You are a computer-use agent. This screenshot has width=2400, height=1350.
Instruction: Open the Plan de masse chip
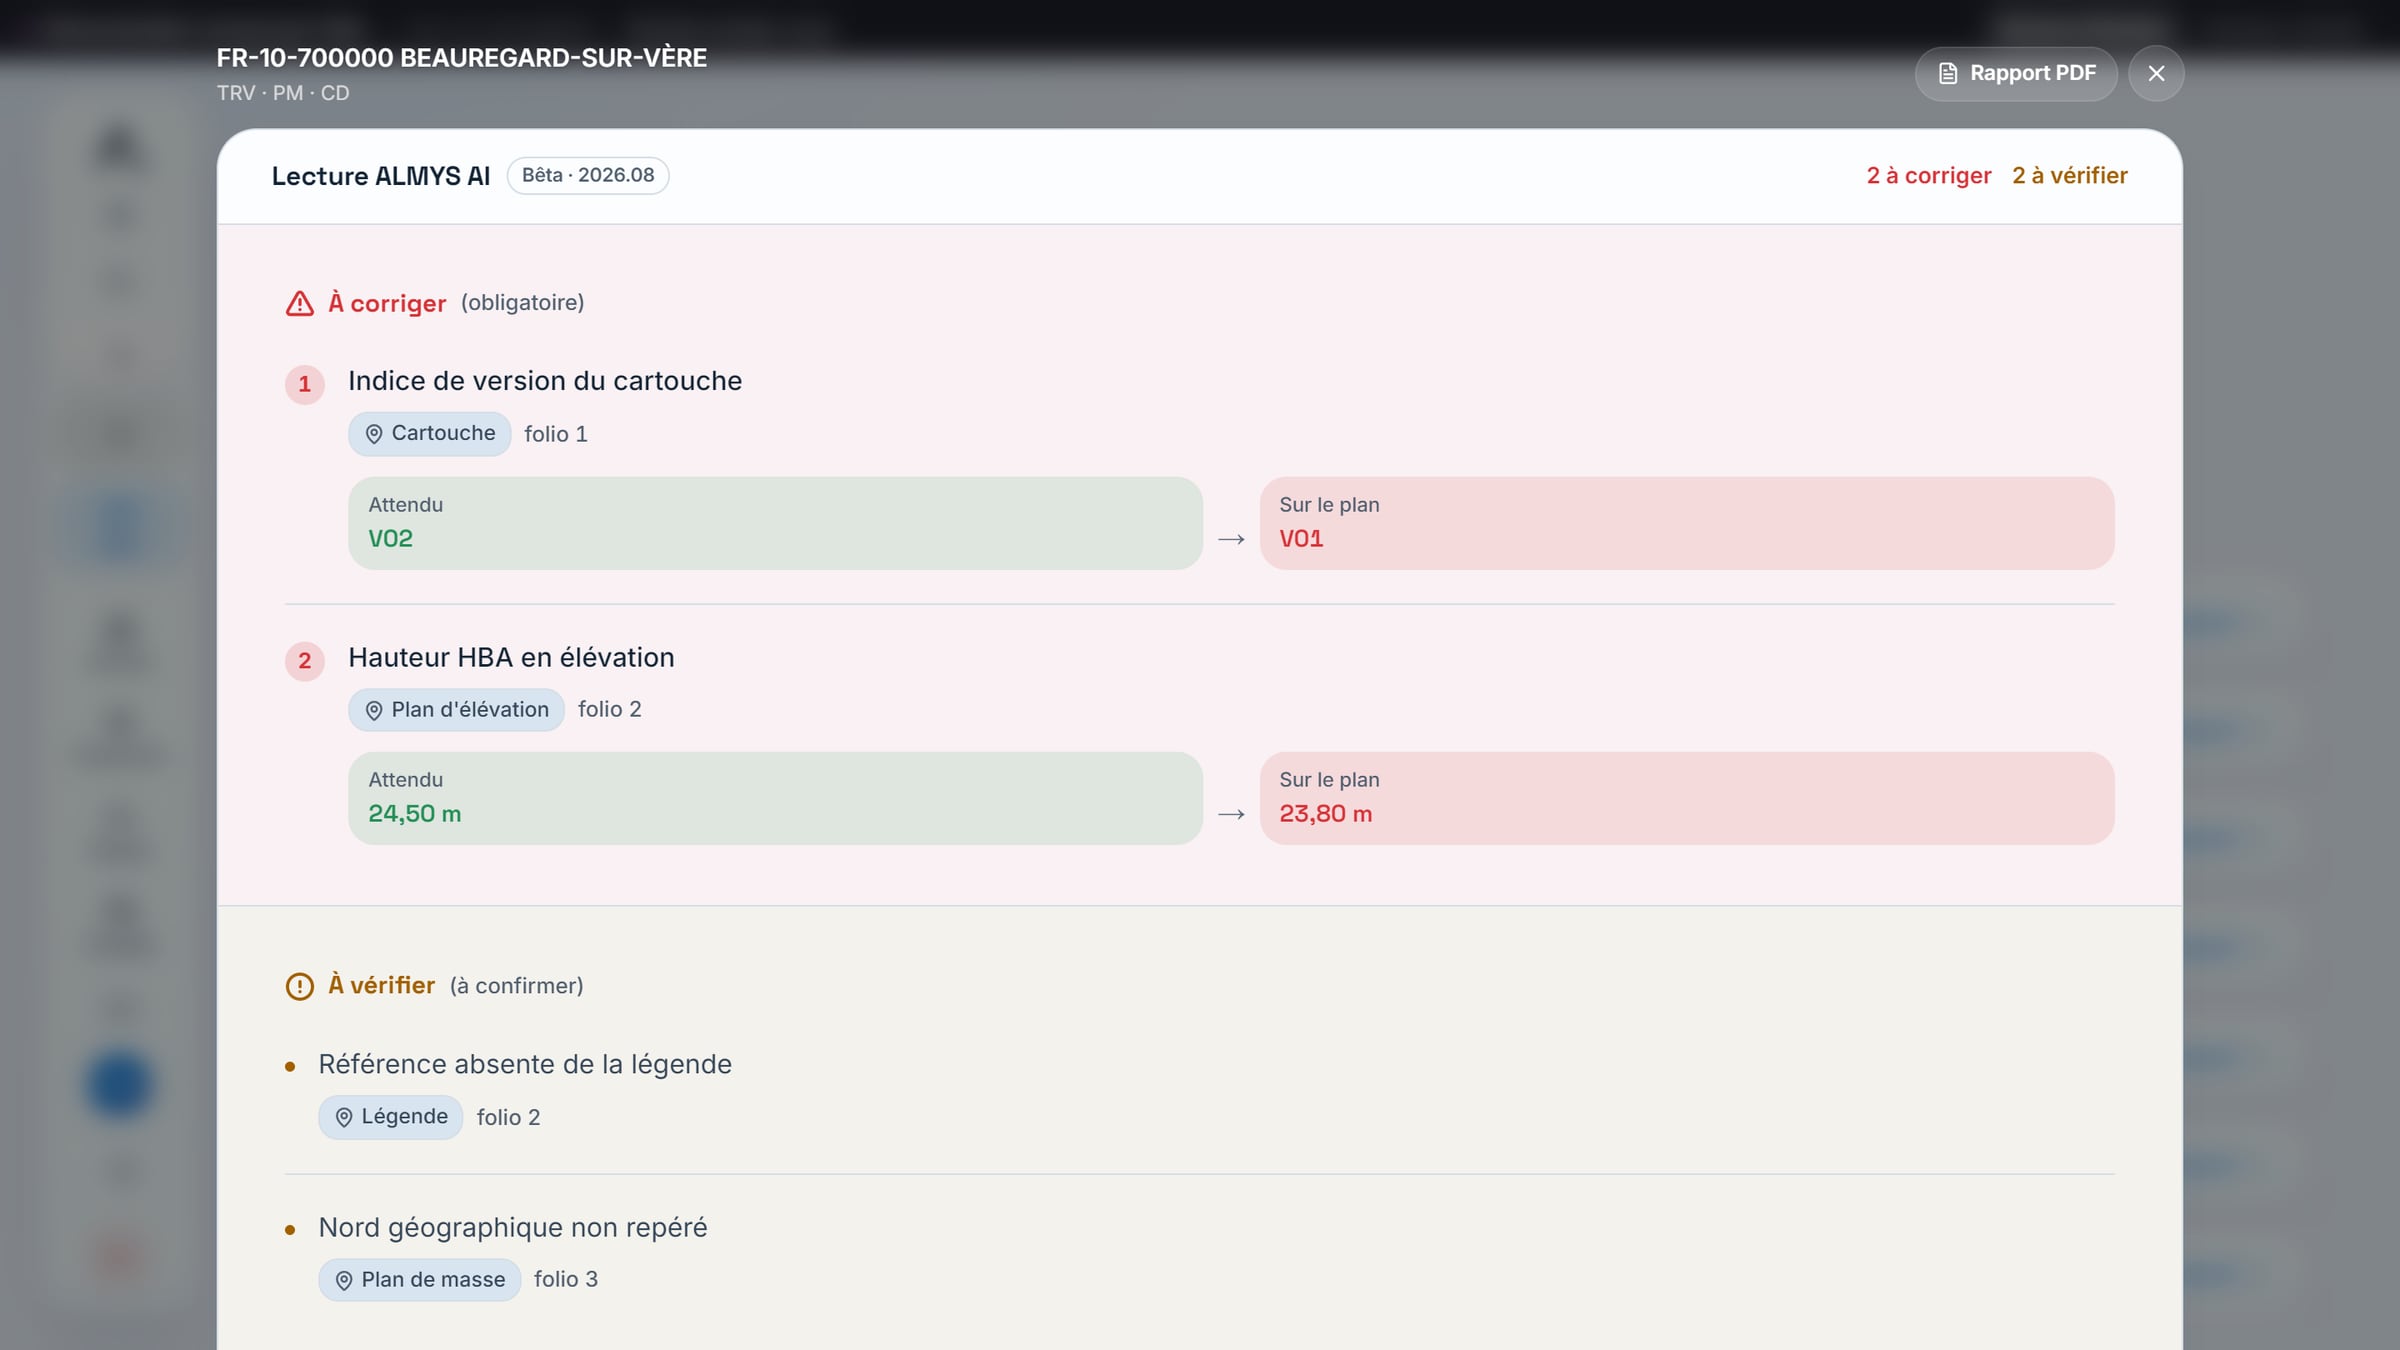pyautogui.click(x=420, y=1280)
